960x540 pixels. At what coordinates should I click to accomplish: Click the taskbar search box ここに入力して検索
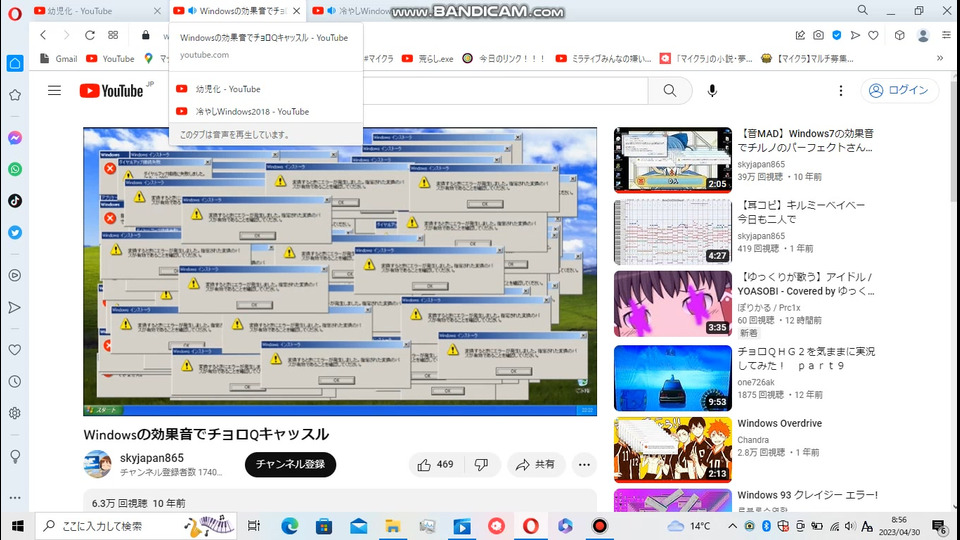(x=136, y=526)
